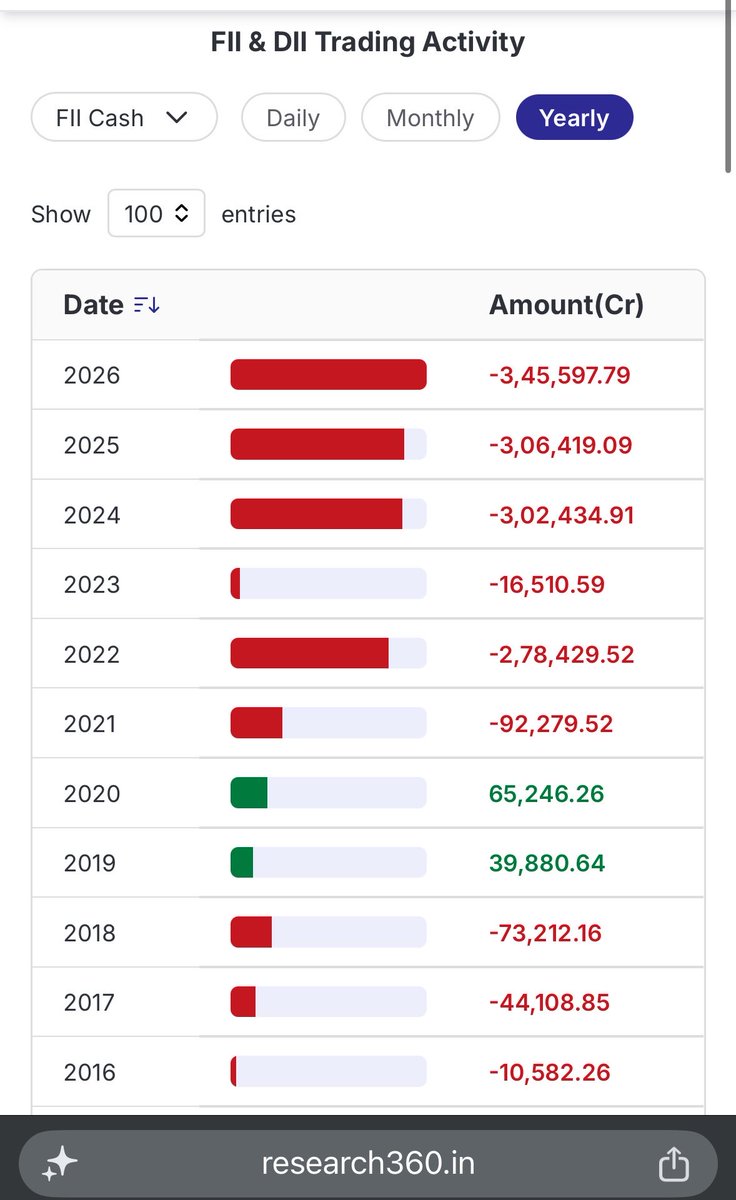
Task: Select the 2022 row year
Action: 91,654
